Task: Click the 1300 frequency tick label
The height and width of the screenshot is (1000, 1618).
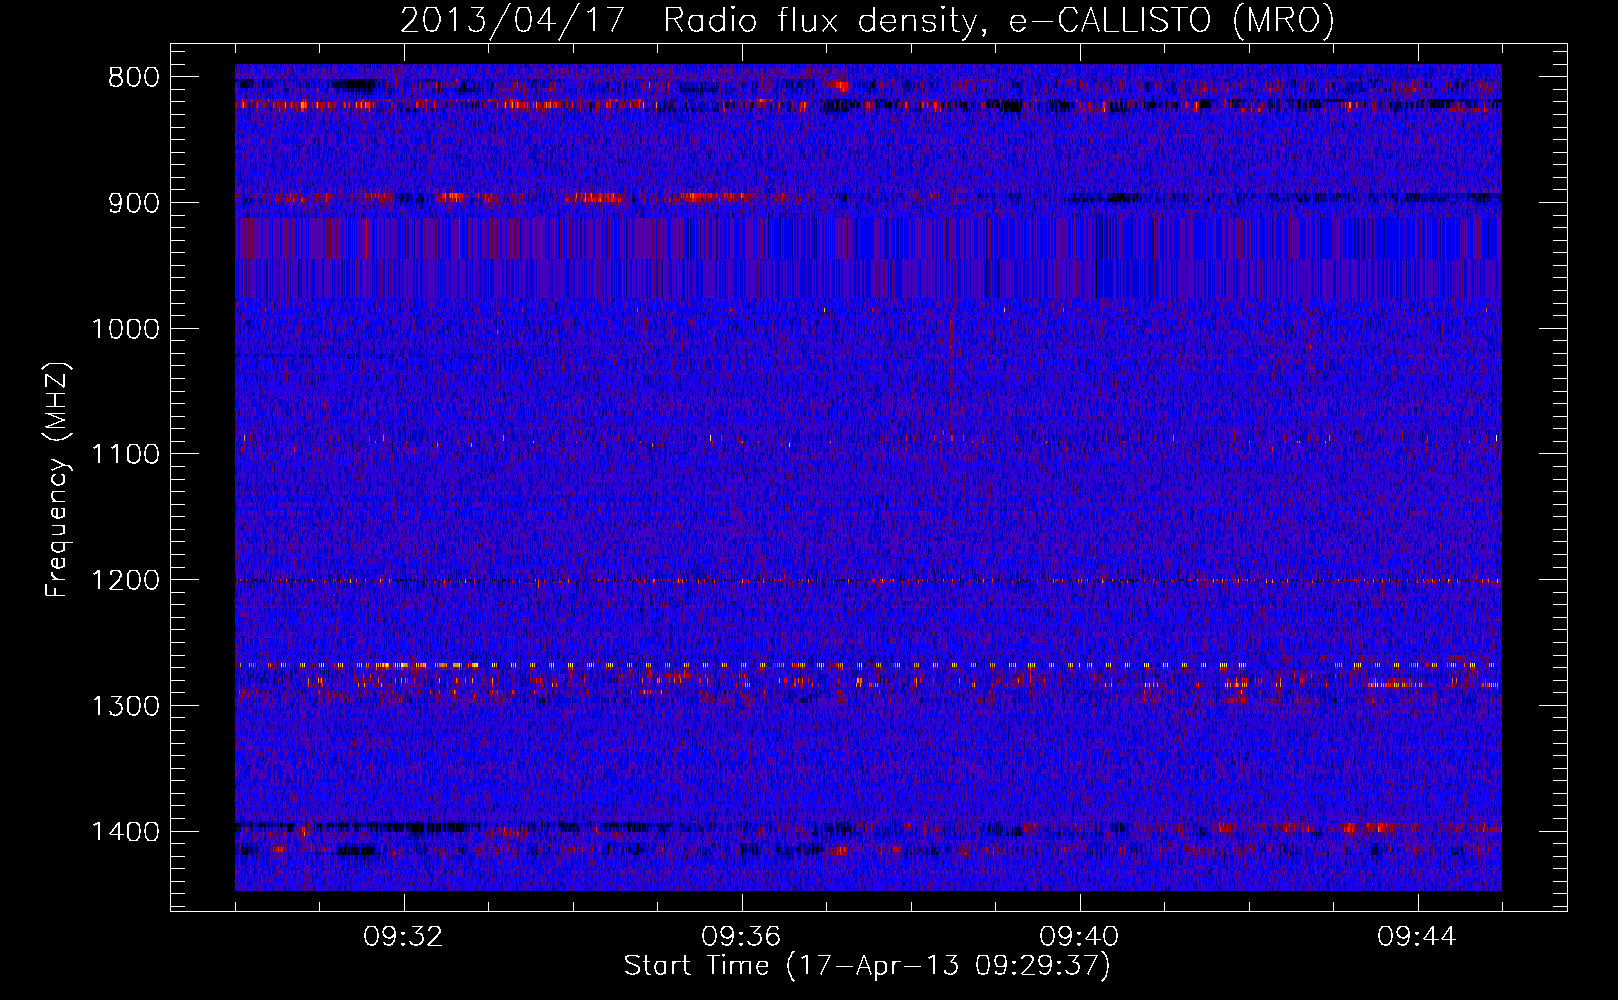Action: click(x=125, y=706)
